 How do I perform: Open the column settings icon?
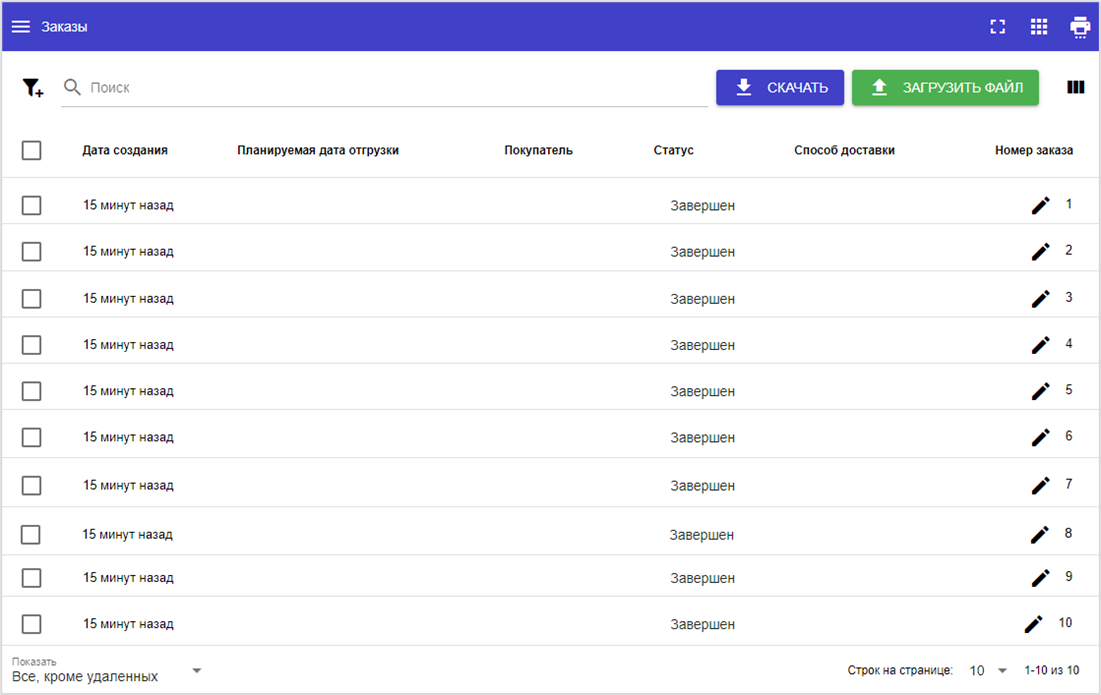[1076, 87]
